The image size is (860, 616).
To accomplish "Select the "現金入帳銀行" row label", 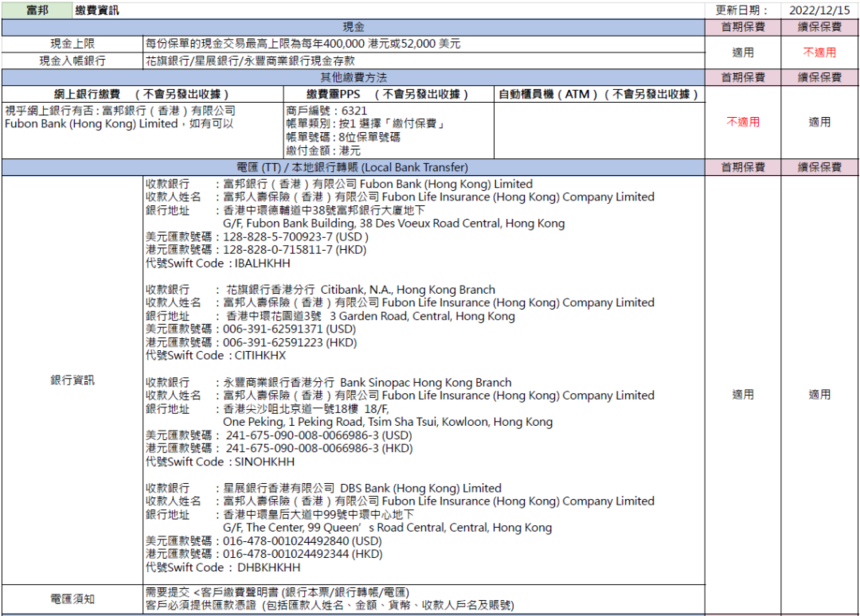I will point(72,60).
